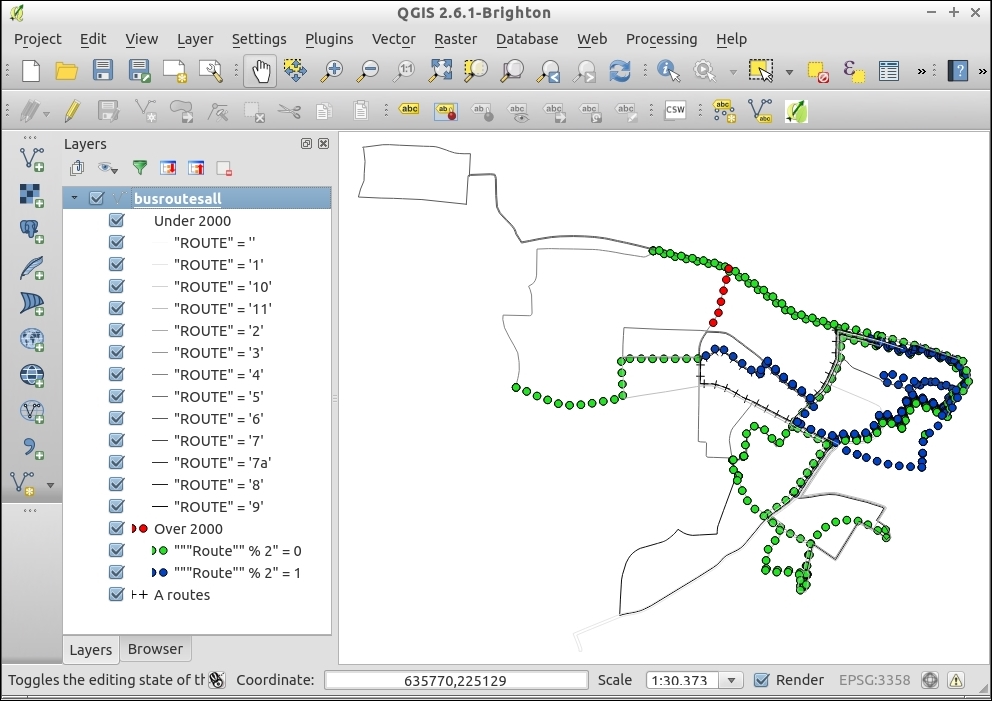Uncheck the "ROUTE" = '7a' rule
Image resolution: width=992 pixels, height=701 pixels.
pos(116,463)
